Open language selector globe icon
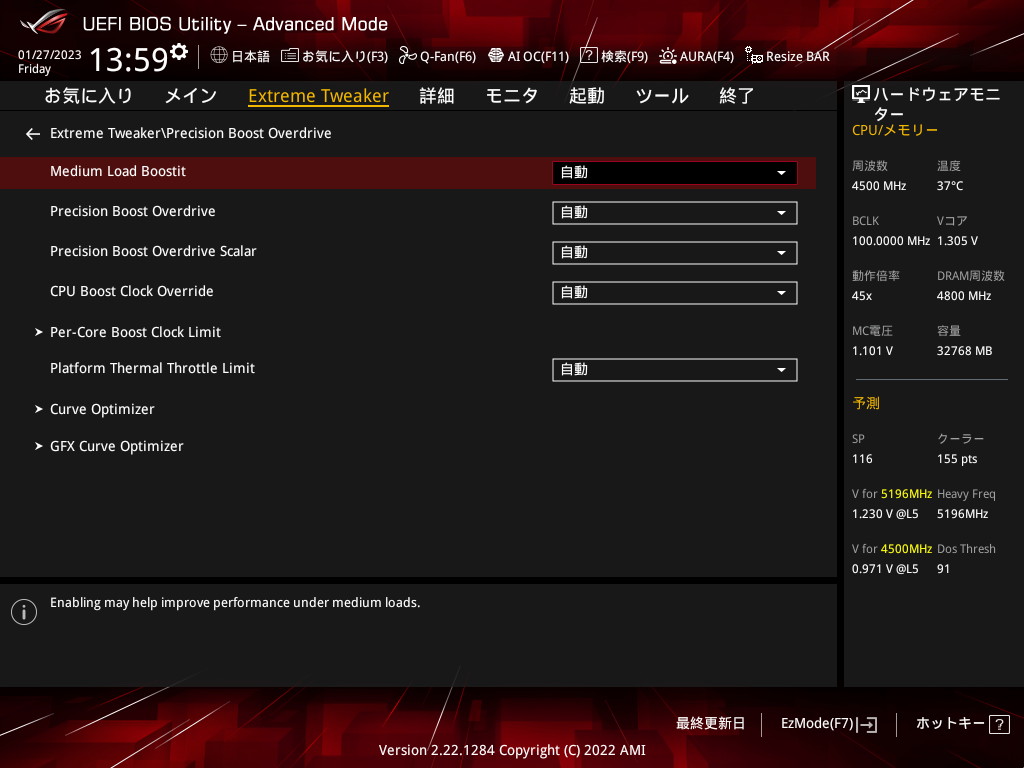1024x768 pixels. [x=219, y=56]
